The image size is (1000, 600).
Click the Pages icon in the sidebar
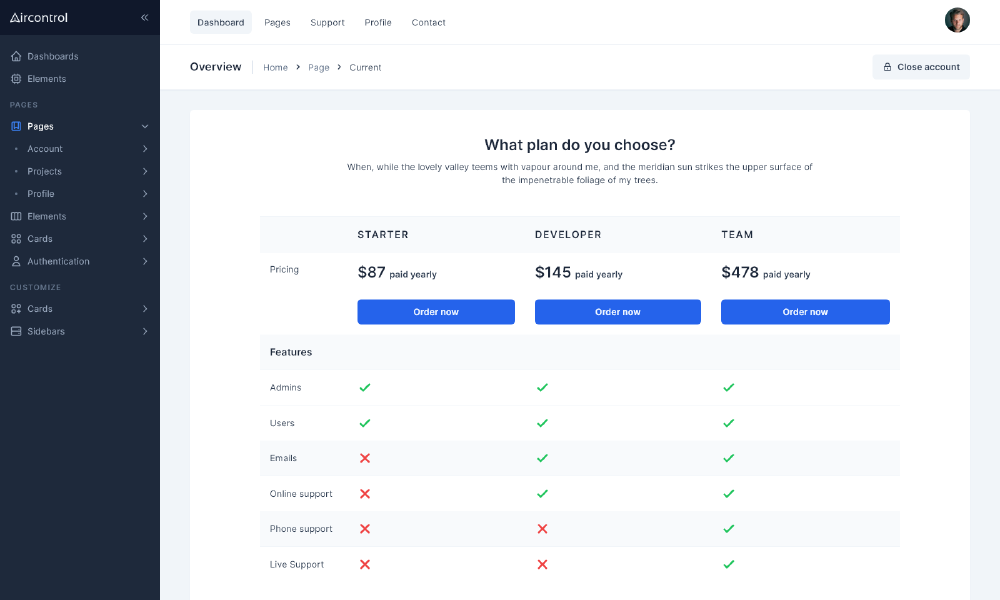(14, 126)
